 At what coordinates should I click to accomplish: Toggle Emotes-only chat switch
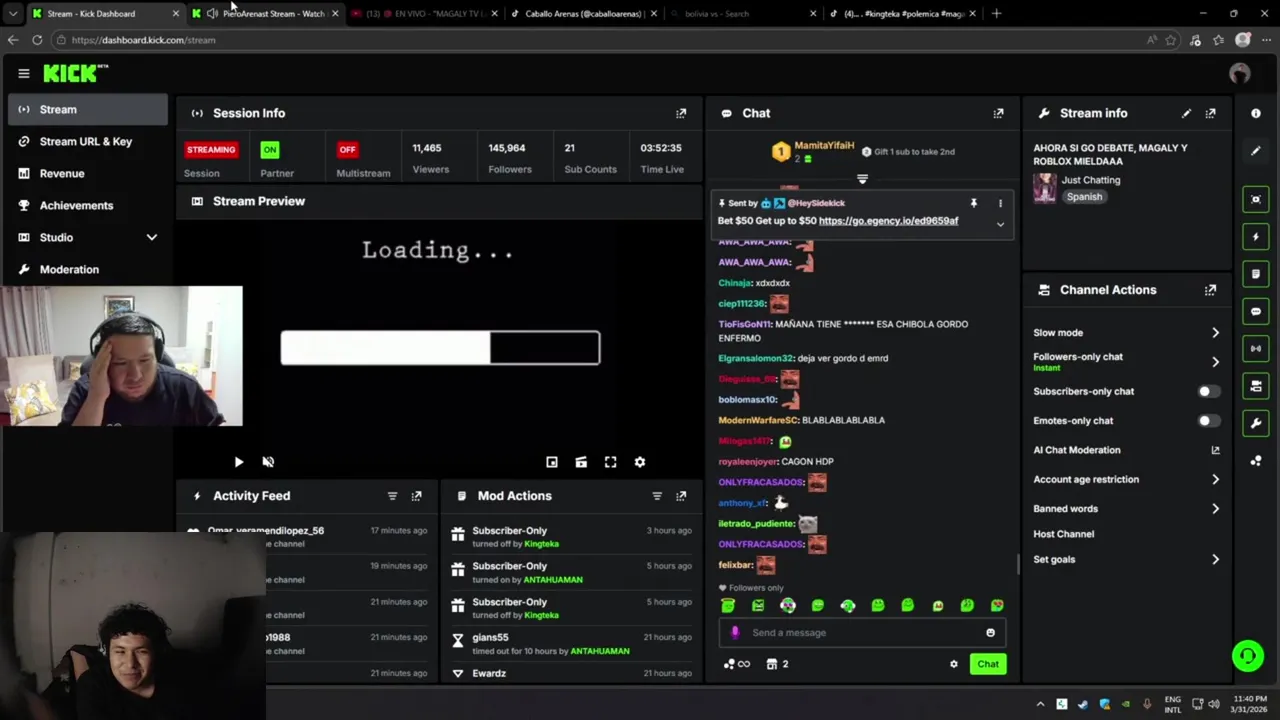pos(1208,421)
